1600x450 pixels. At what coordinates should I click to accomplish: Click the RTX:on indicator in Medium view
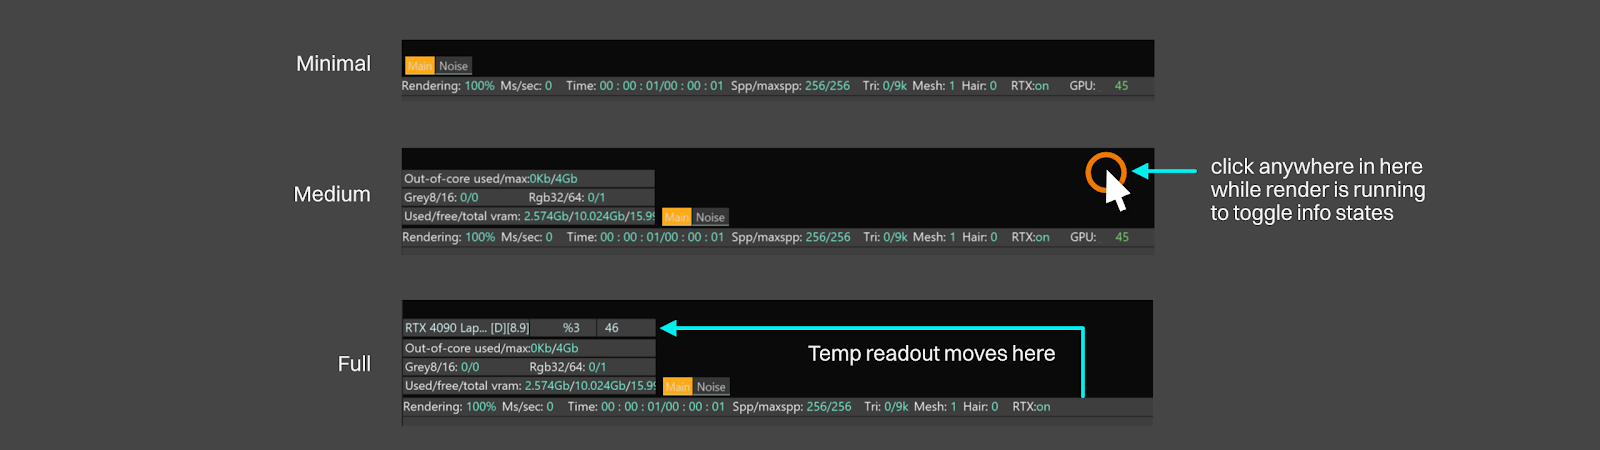click(1030, 237)
